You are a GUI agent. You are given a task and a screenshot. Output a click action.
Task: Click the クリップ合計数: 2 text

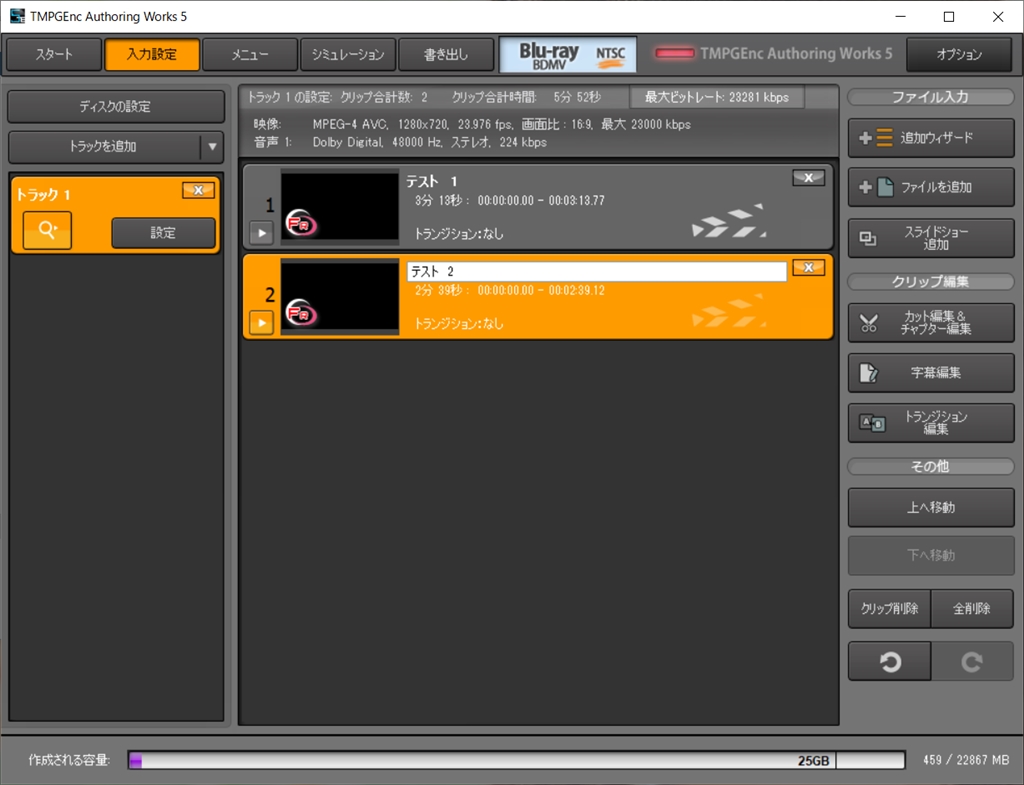coord(384,97)
